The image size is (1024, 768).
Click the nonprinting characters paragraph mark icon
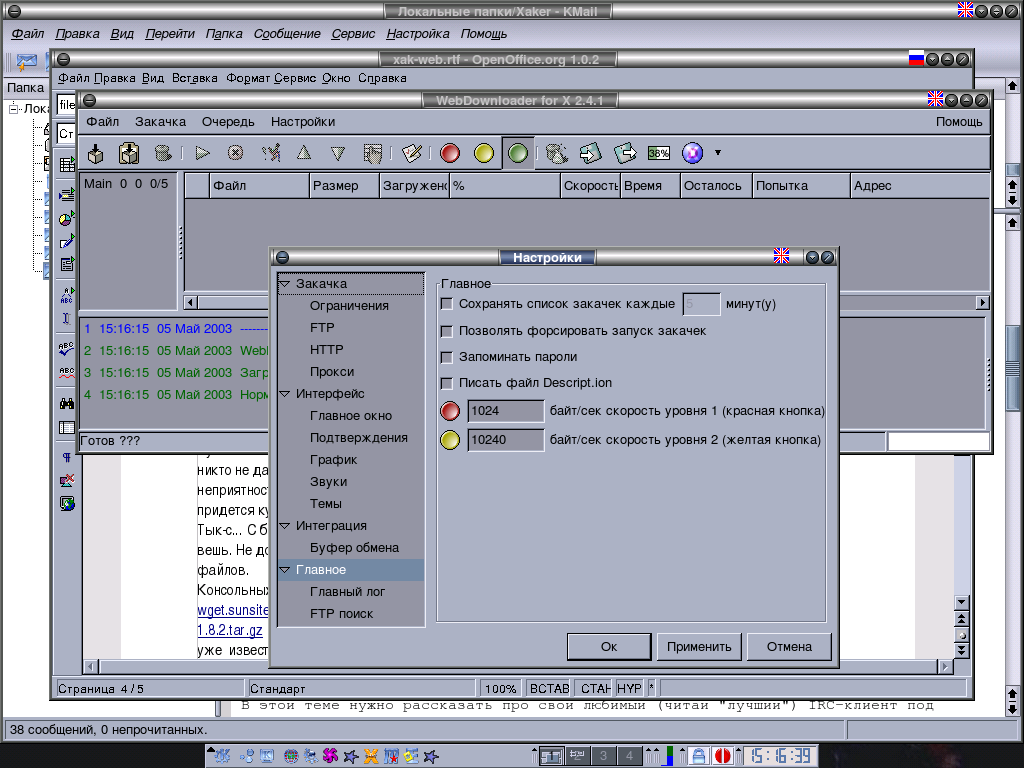click(x=67, y=457)
